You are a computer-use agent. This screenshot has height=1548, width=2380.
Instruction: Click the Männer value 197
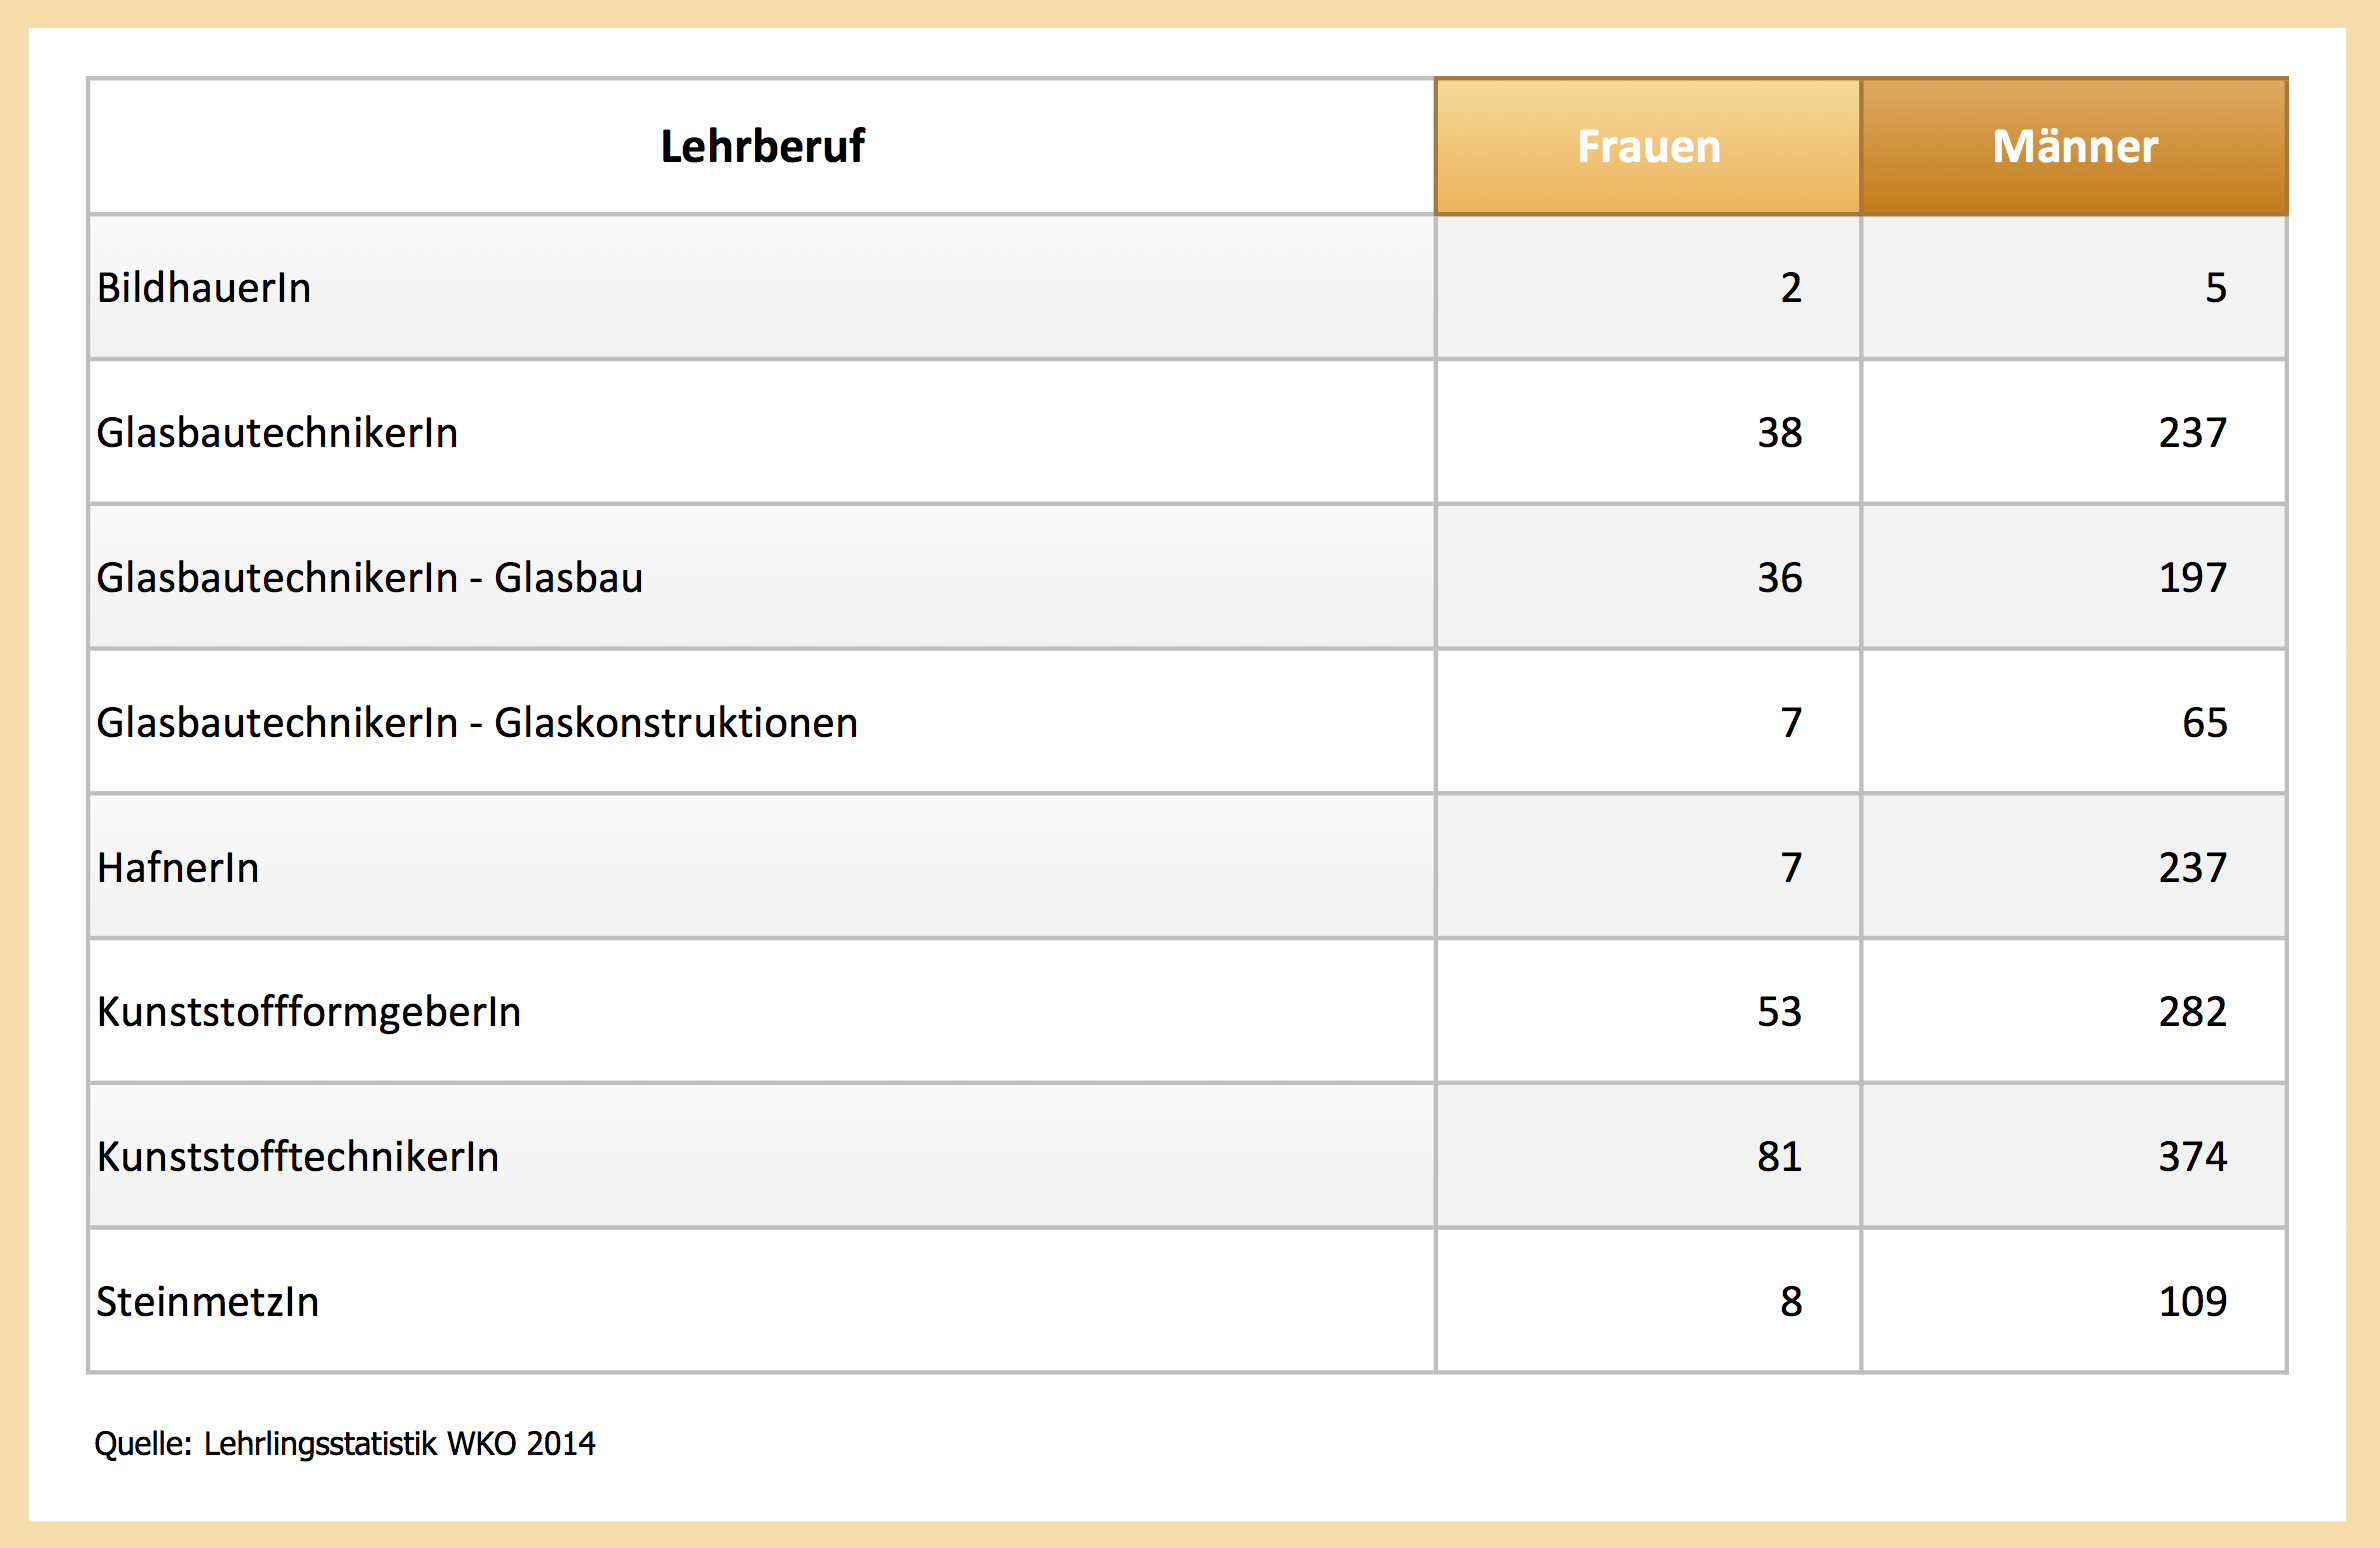tap(2192, 578)
